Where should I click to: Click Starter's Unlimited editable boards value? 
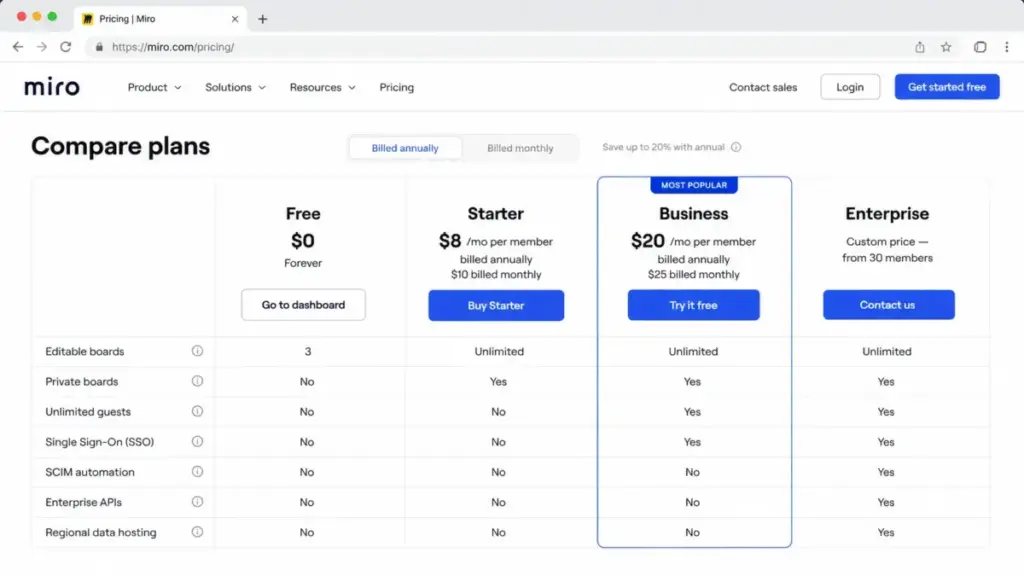[499, 351]
